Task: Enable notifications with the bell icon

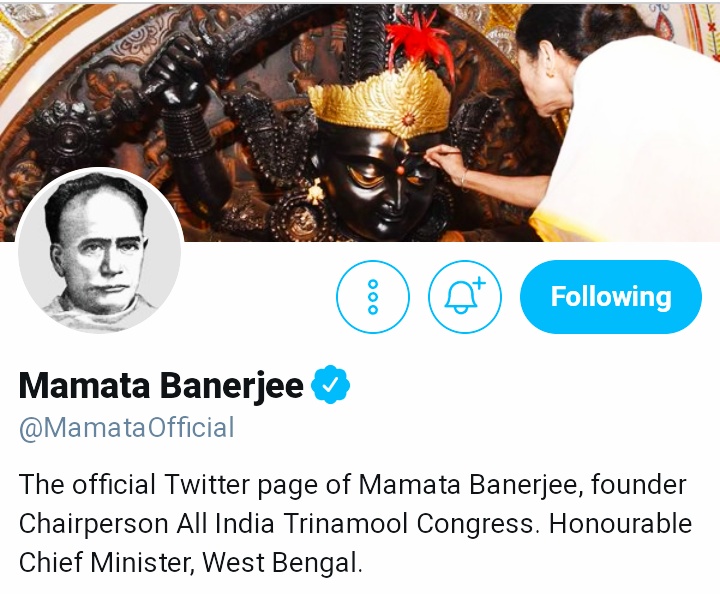Action: click(464, 297)
